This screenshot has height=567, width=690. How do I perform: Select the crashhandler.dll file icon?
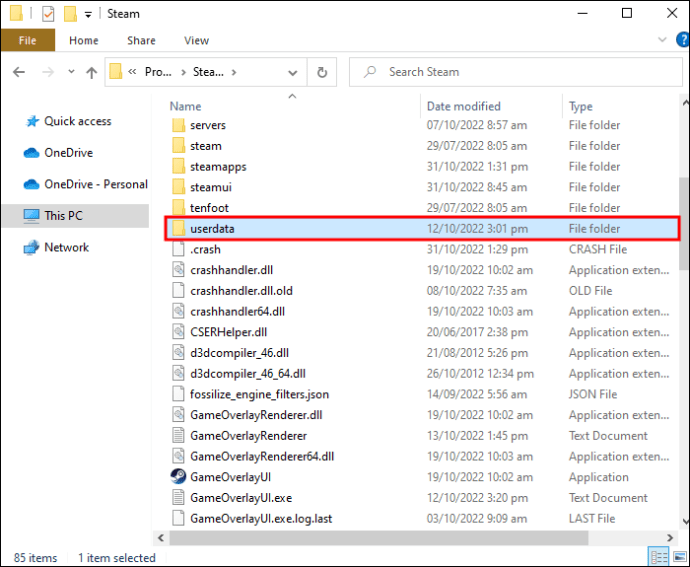tap(178, 270)
